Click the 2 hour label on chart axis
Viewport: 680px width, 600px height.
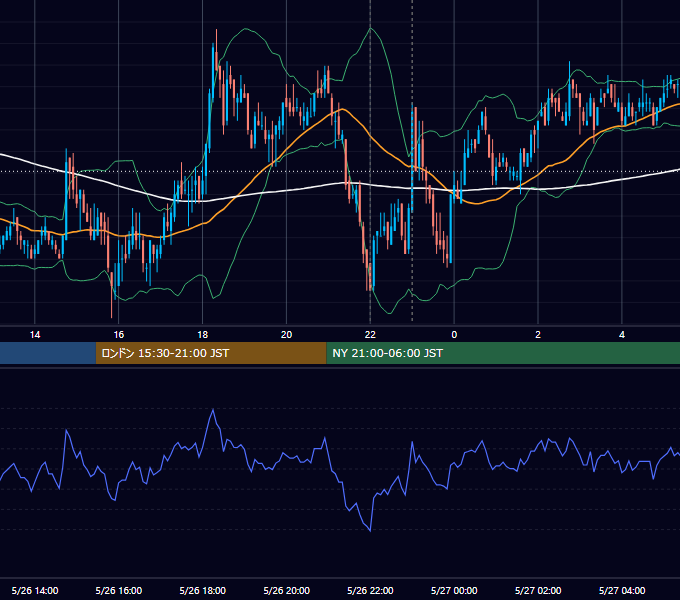click(538, 335)
